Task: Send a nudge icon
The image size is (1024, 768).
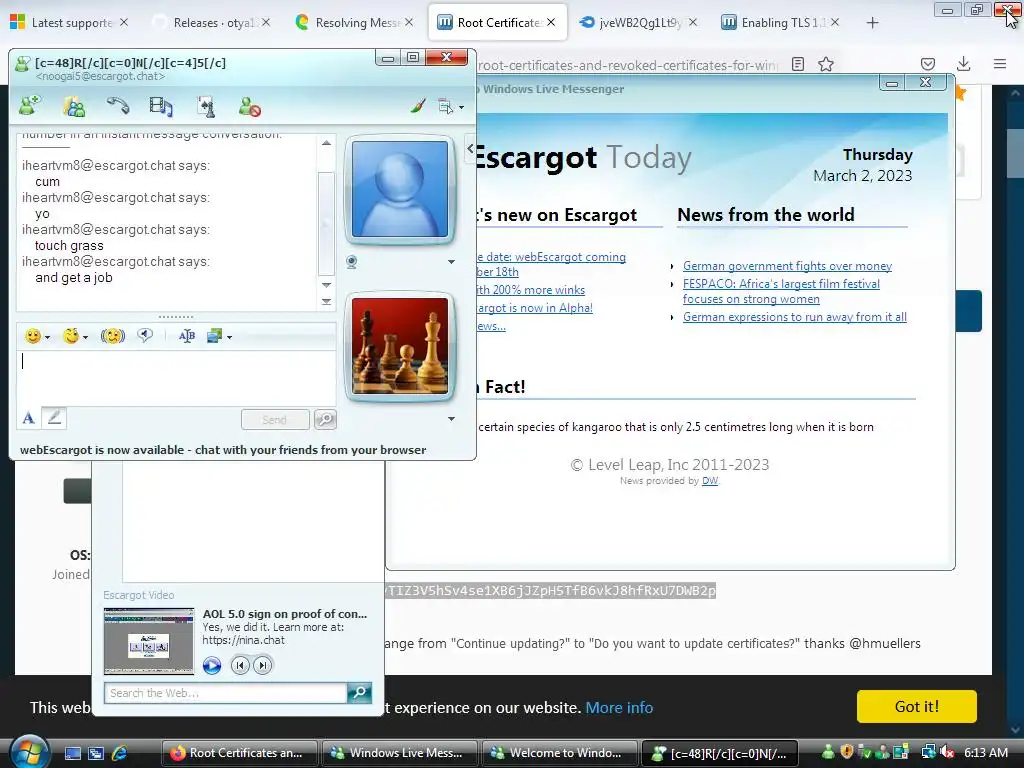Action: (112, 336)
